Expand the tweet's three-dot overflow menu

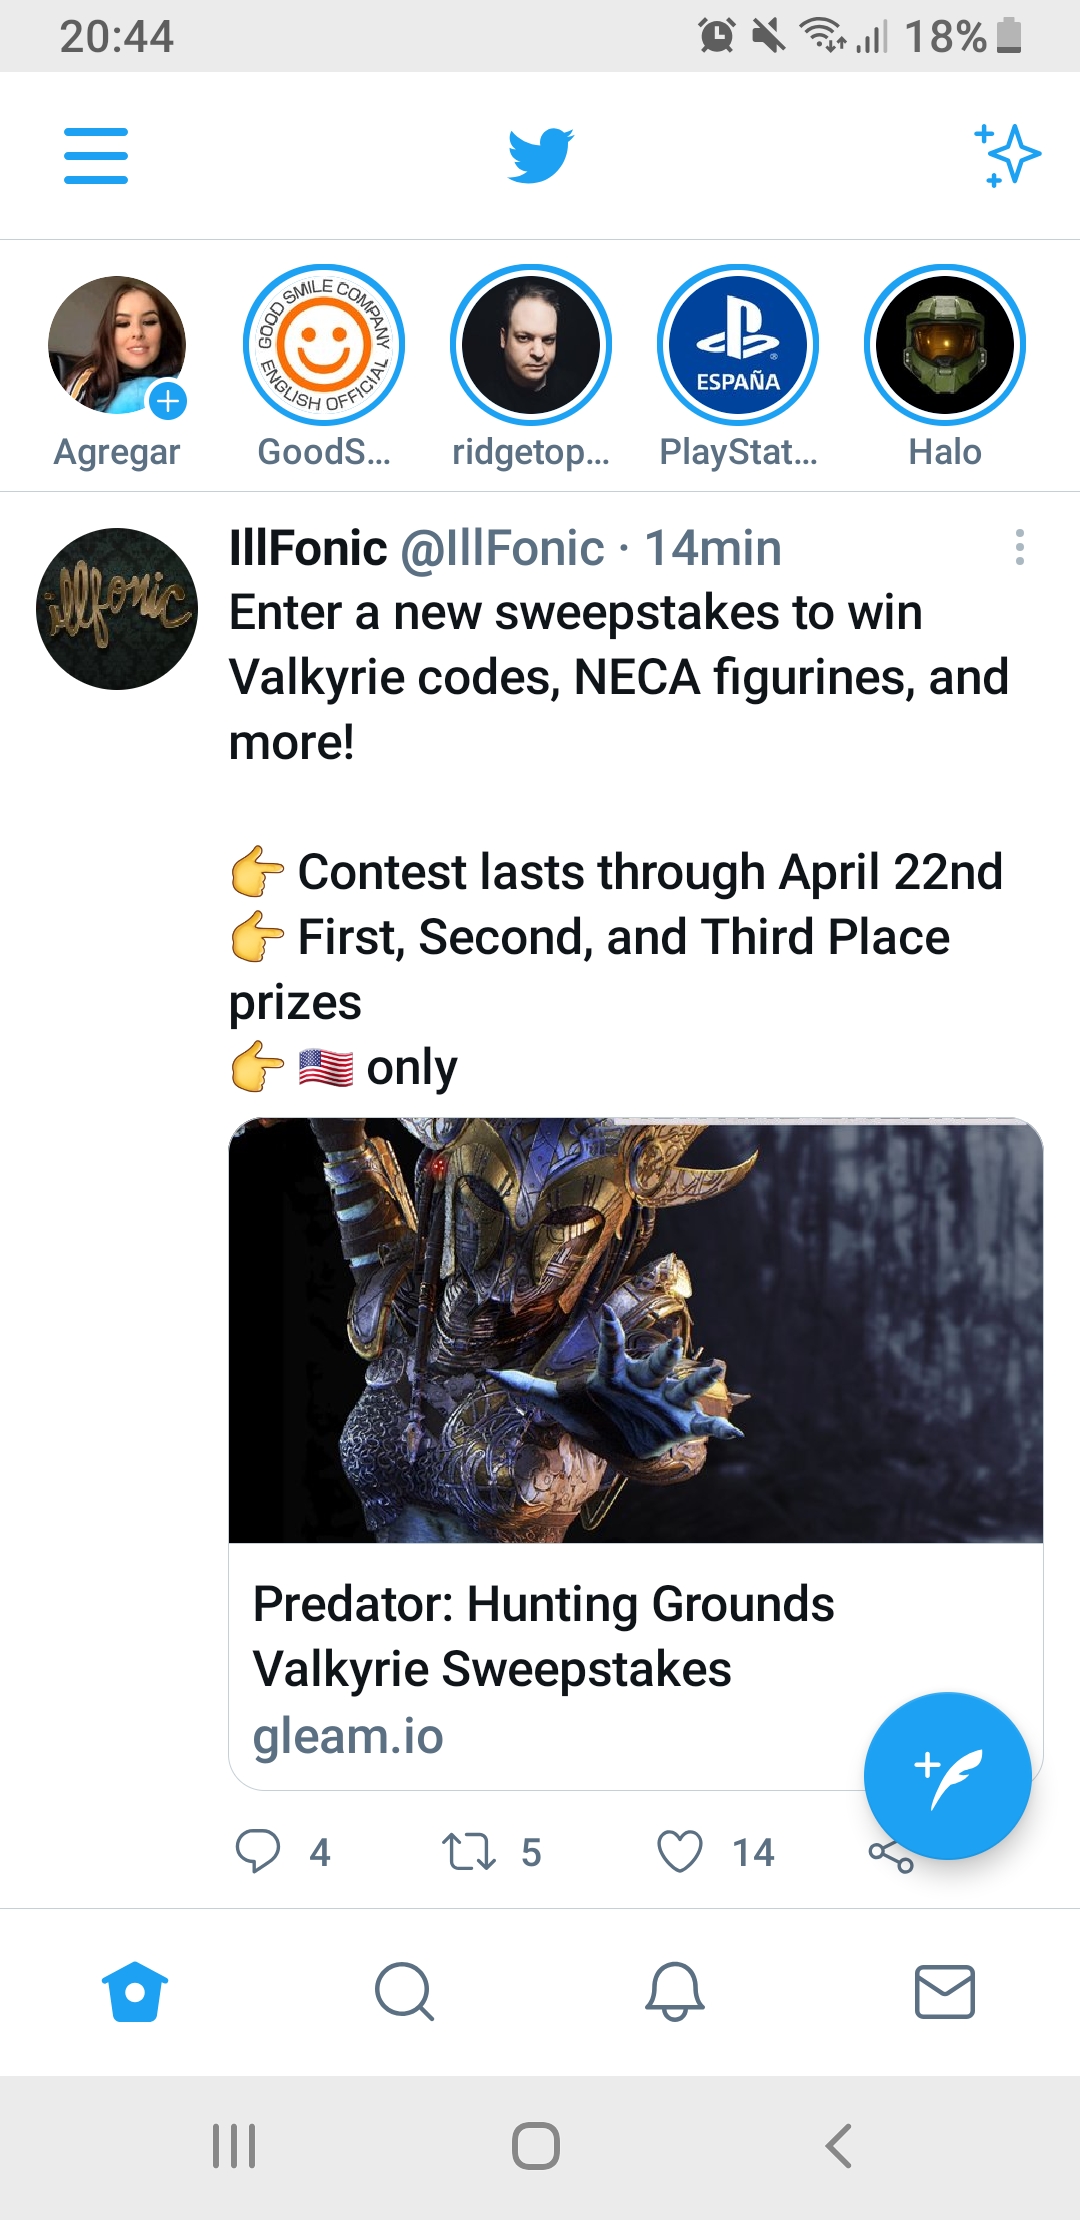point(1019,547)
